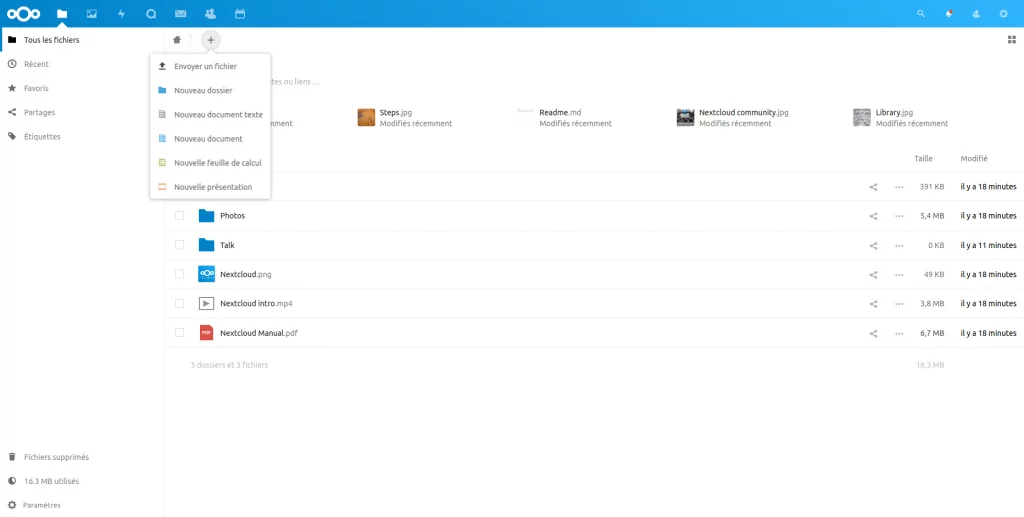Image resolution: width=1024 pixels, height=517 pixels.
Task: Open the Activity lightning bolt icon
Action: [x=121, y=14]
